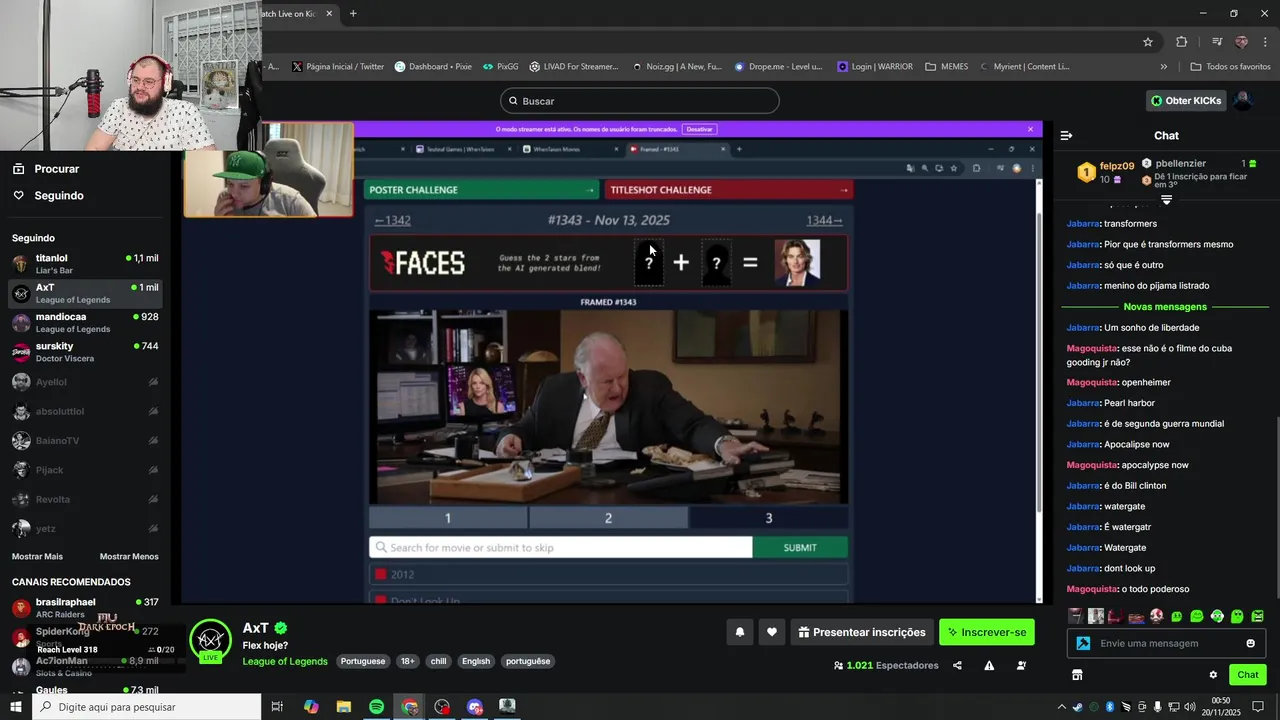This screenshot has width=1280, height=720.
Task: Go to Procurar in the sidebar
Action: point(56,169)
